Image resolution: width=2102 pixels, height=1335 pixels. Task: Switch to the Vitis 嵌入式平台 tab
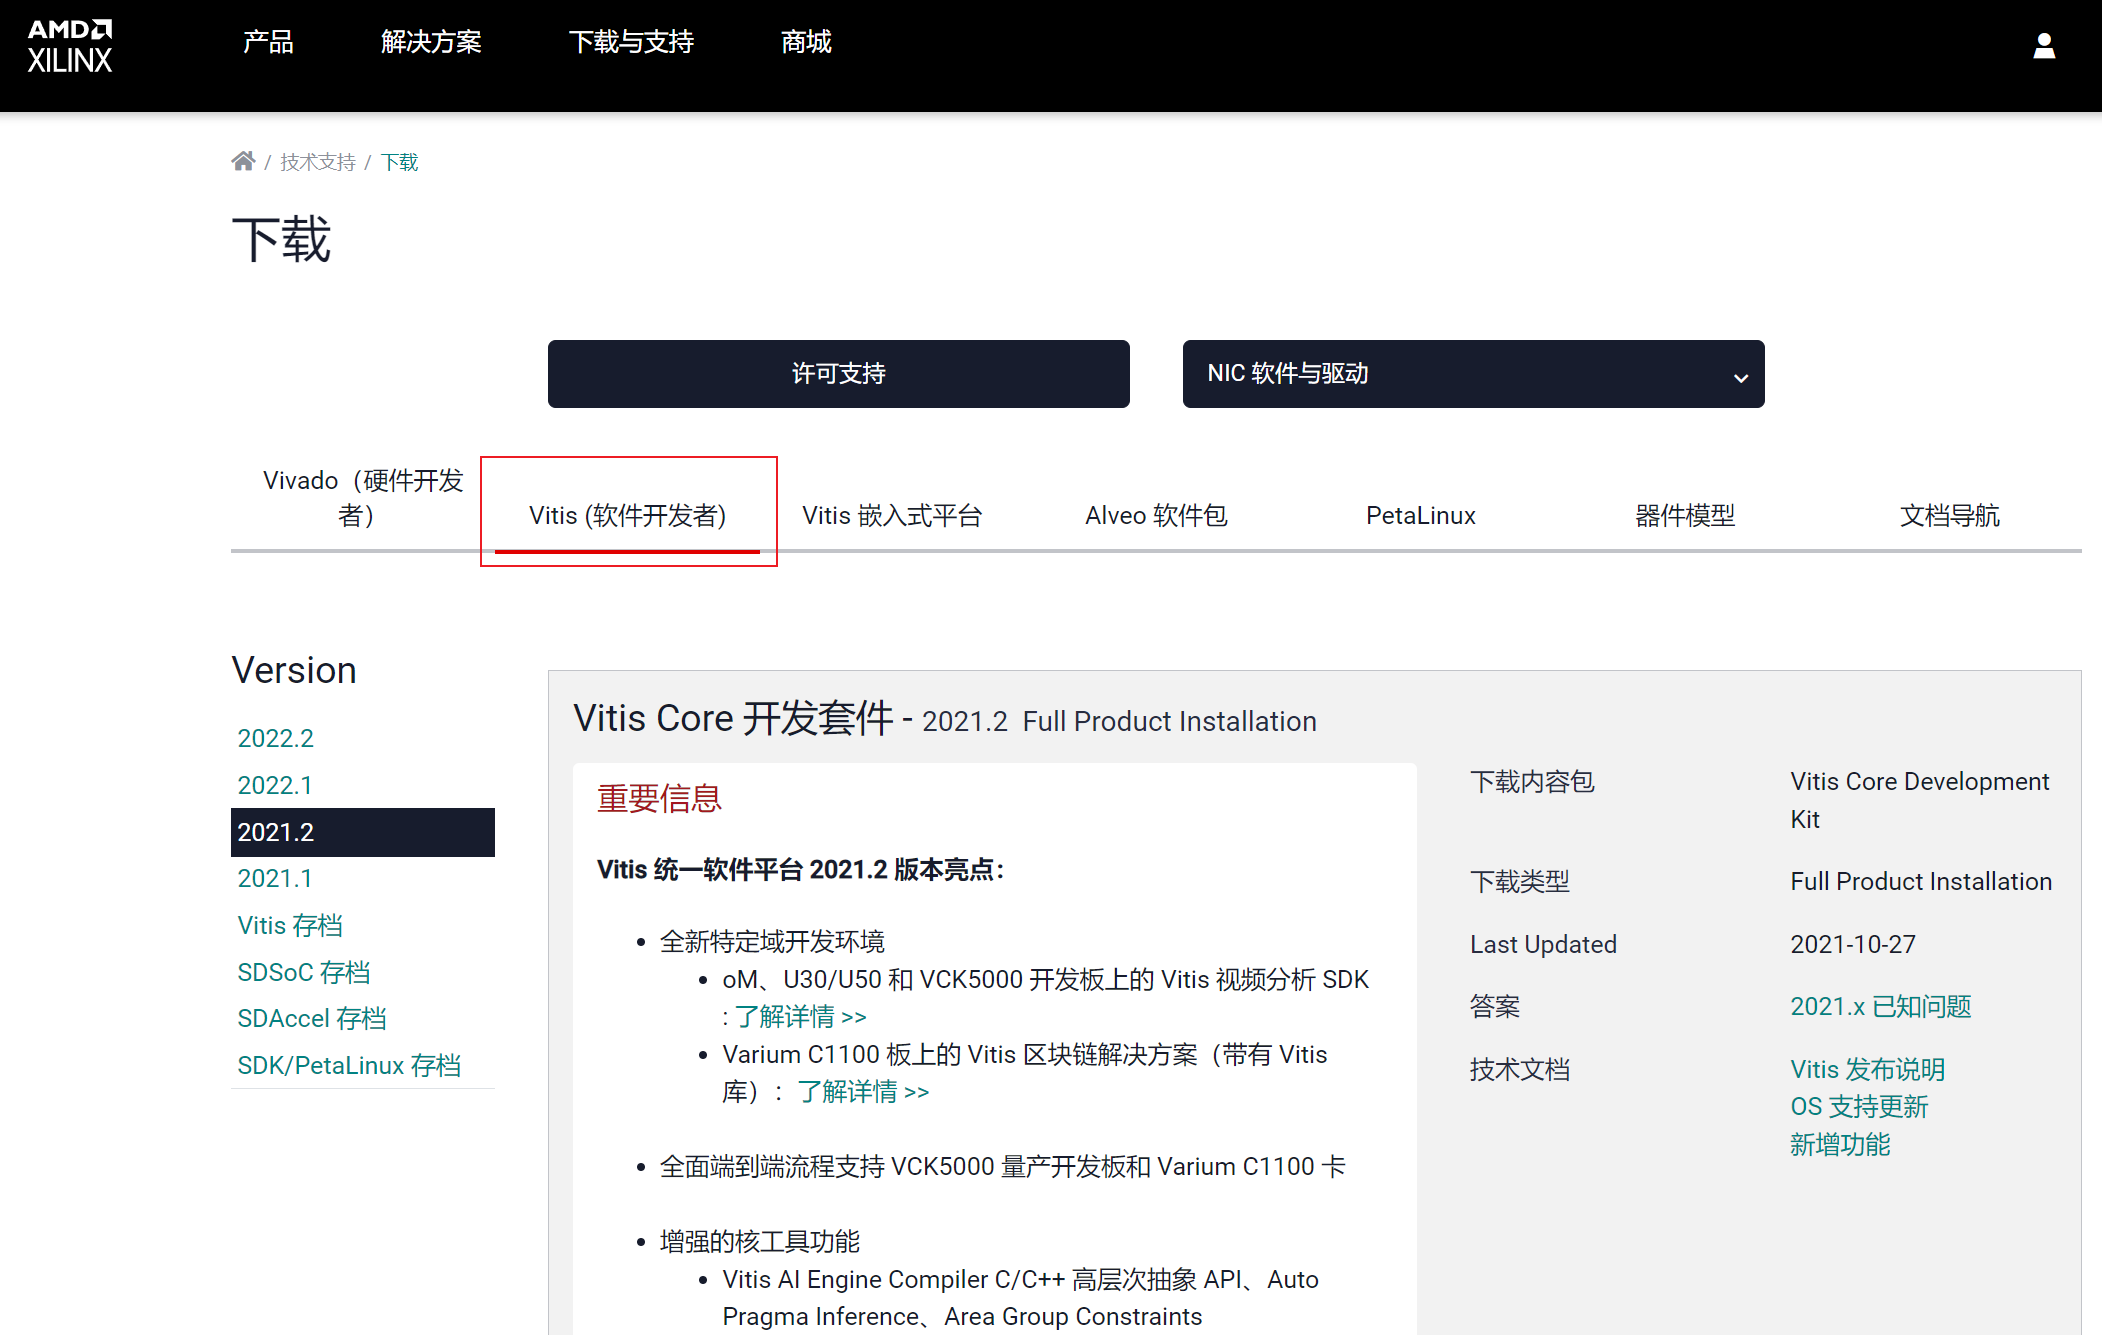coord(892,516)
